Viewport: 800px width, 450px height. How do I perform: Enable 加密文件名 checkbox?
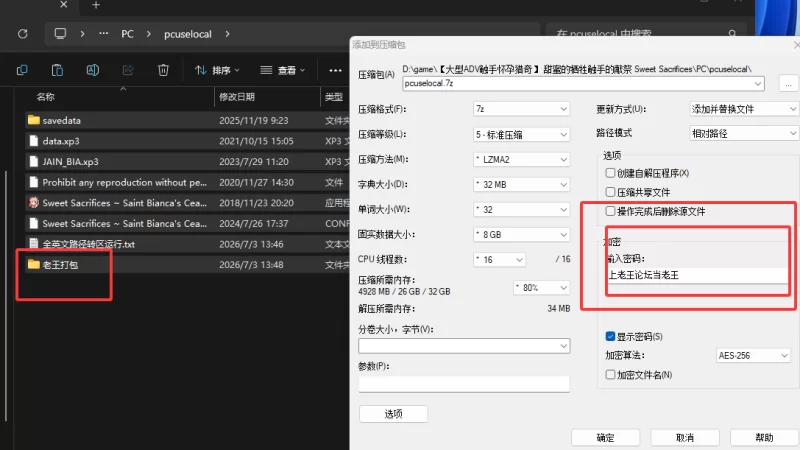(x=610, y=374)
